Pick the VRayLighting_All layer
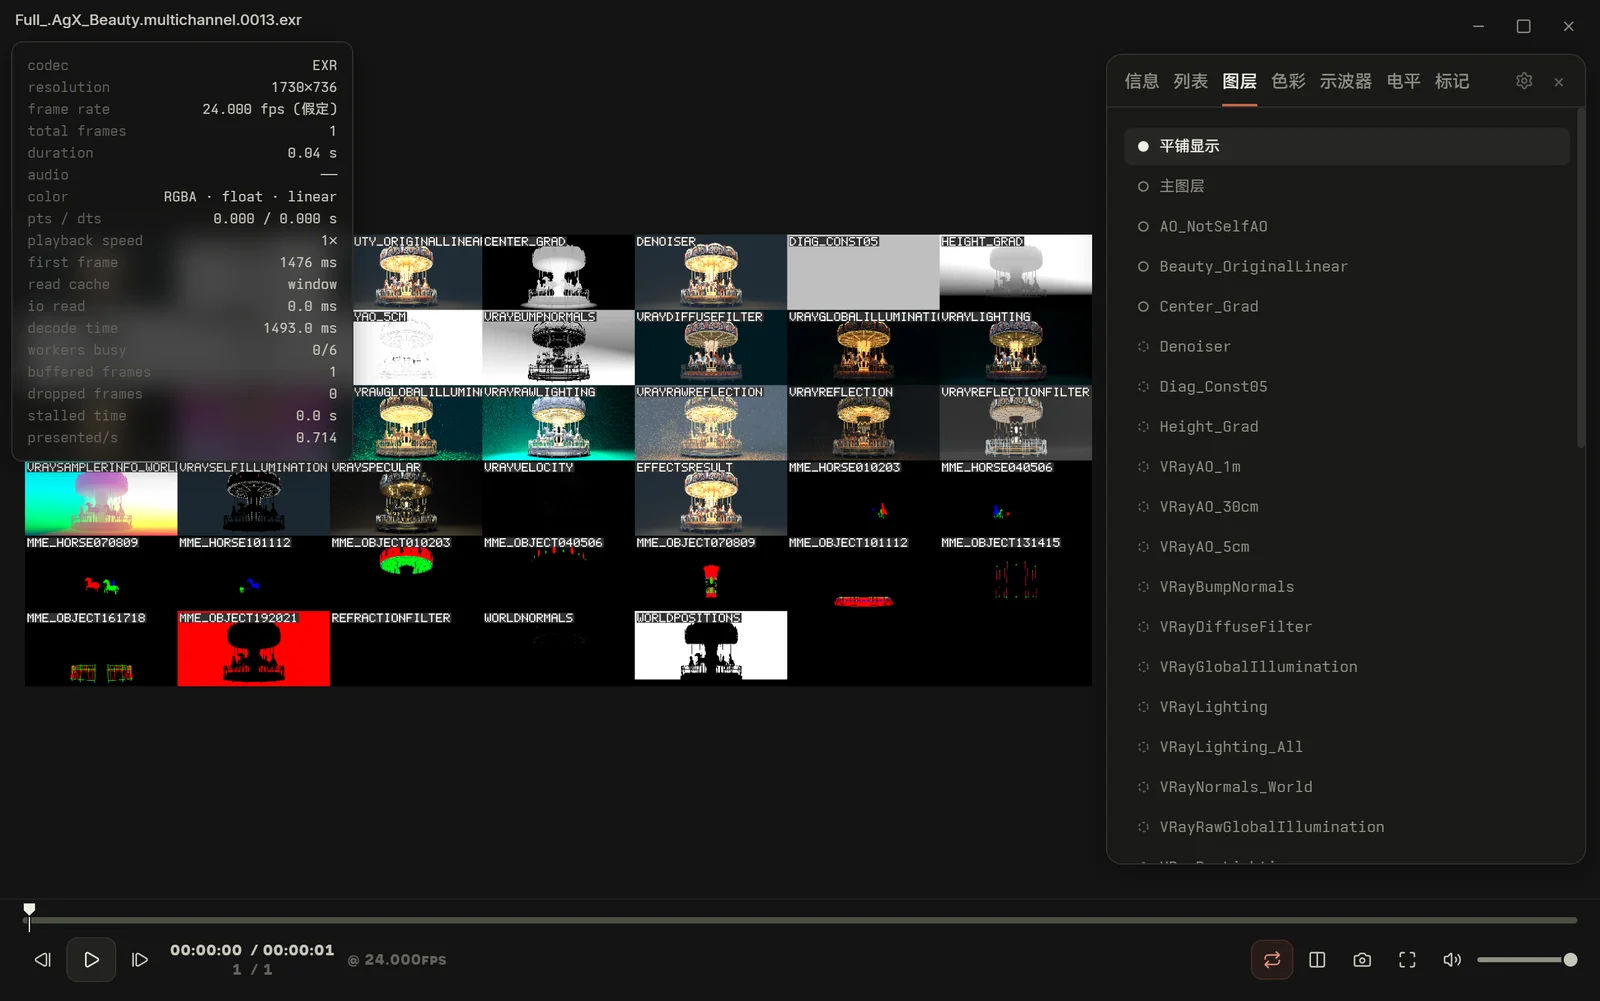Image resolution: width=1600 pixels, height=1001 pixels. 1347,746
